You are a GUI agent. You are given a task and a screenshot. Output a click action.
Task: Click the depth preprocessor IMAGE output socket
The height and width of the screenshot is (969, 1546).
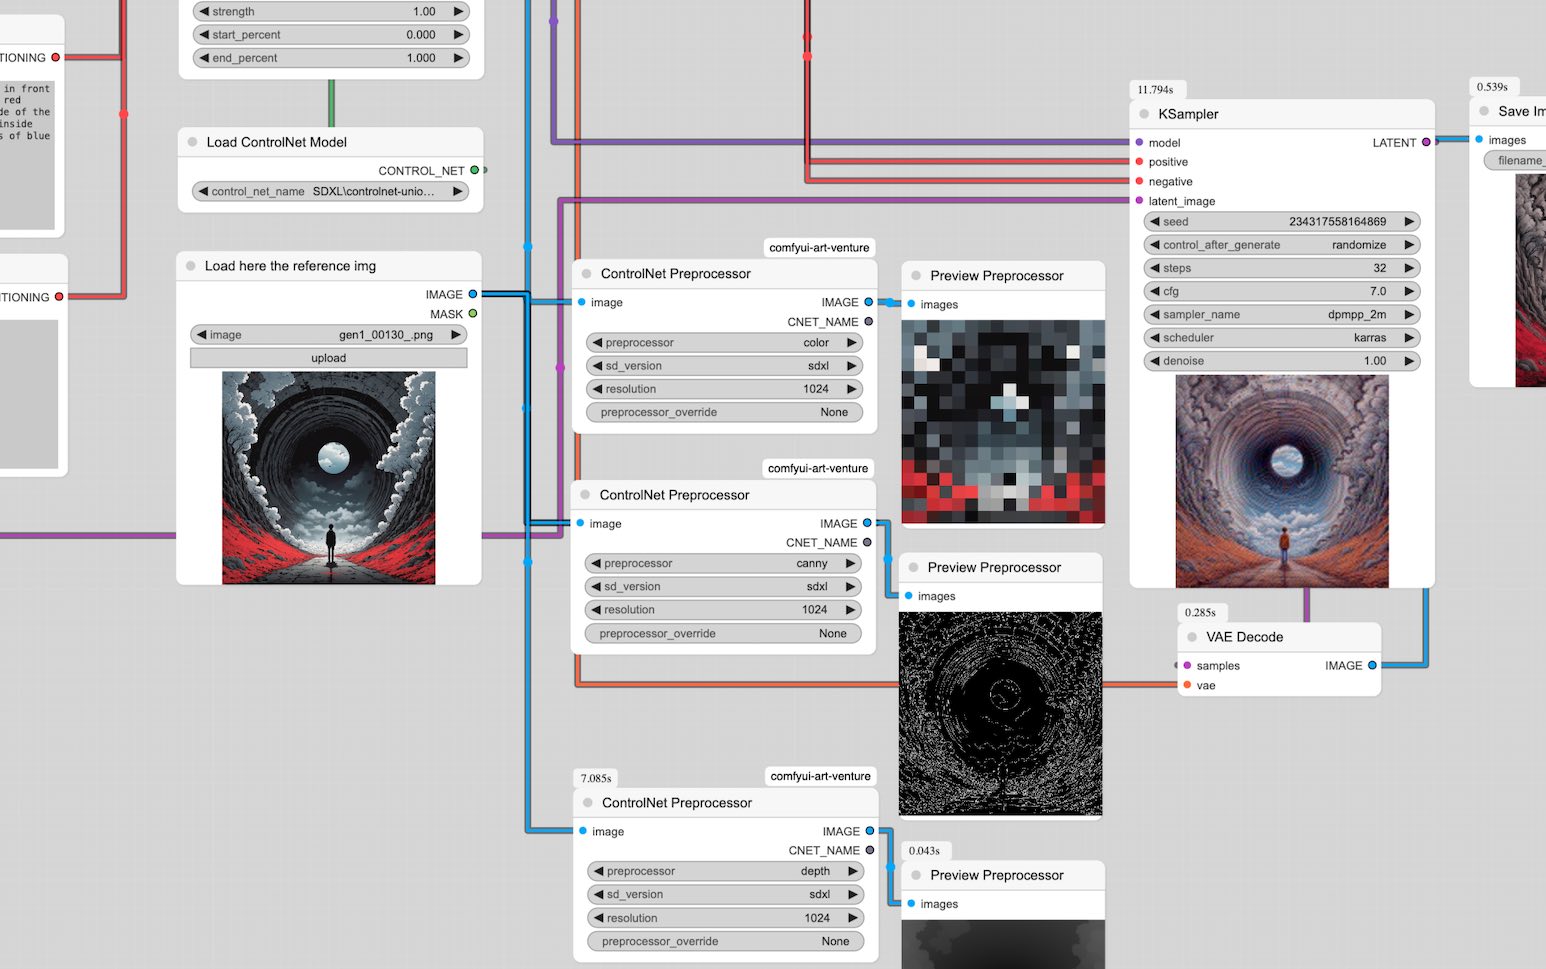coord(870,831)
